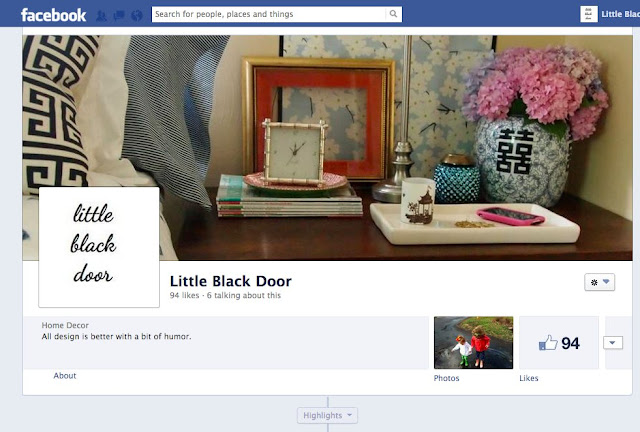Open the notifications globe icon
This screenshot has width=640, height=432.
[137, 16]
